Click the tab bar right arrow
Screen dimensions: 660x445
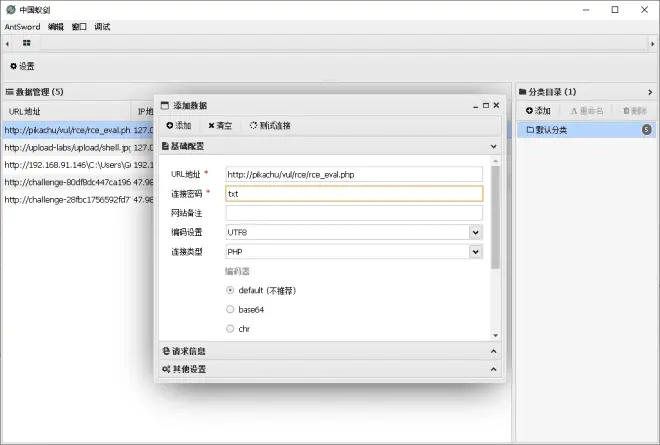coord(651,43)
